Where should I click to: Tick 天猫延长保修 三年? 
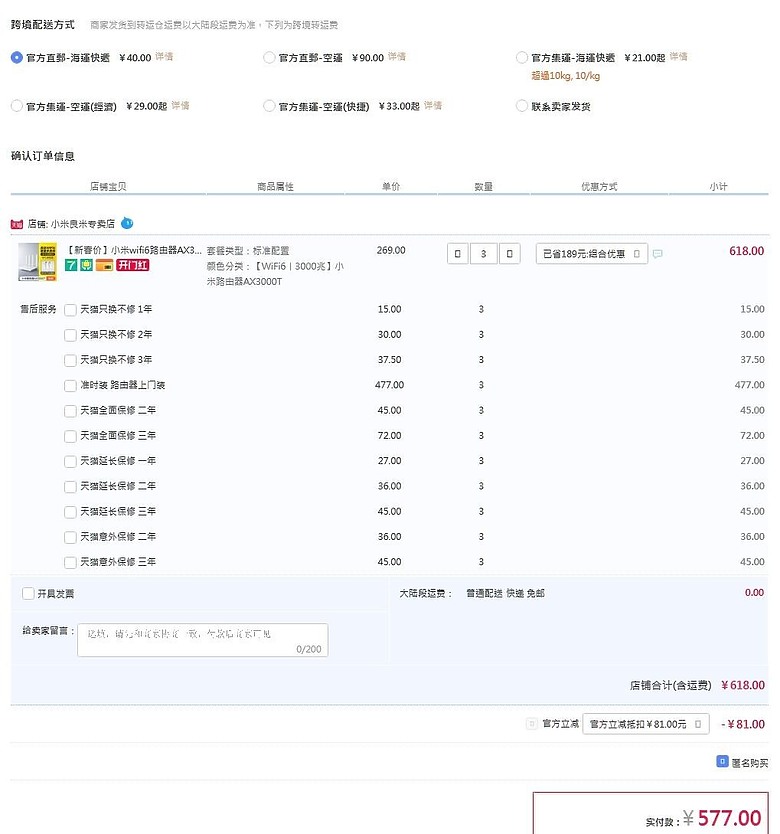70,512
